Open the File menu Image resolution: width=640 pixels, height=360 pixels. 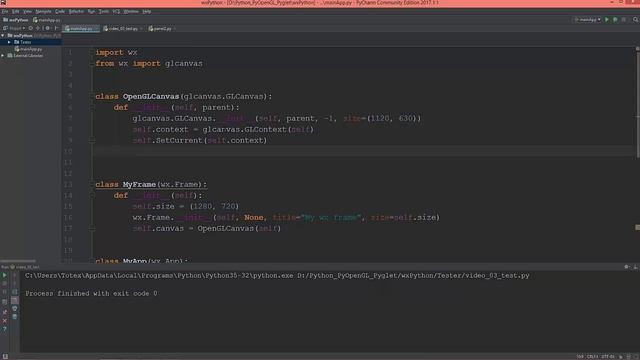point(5,11)
